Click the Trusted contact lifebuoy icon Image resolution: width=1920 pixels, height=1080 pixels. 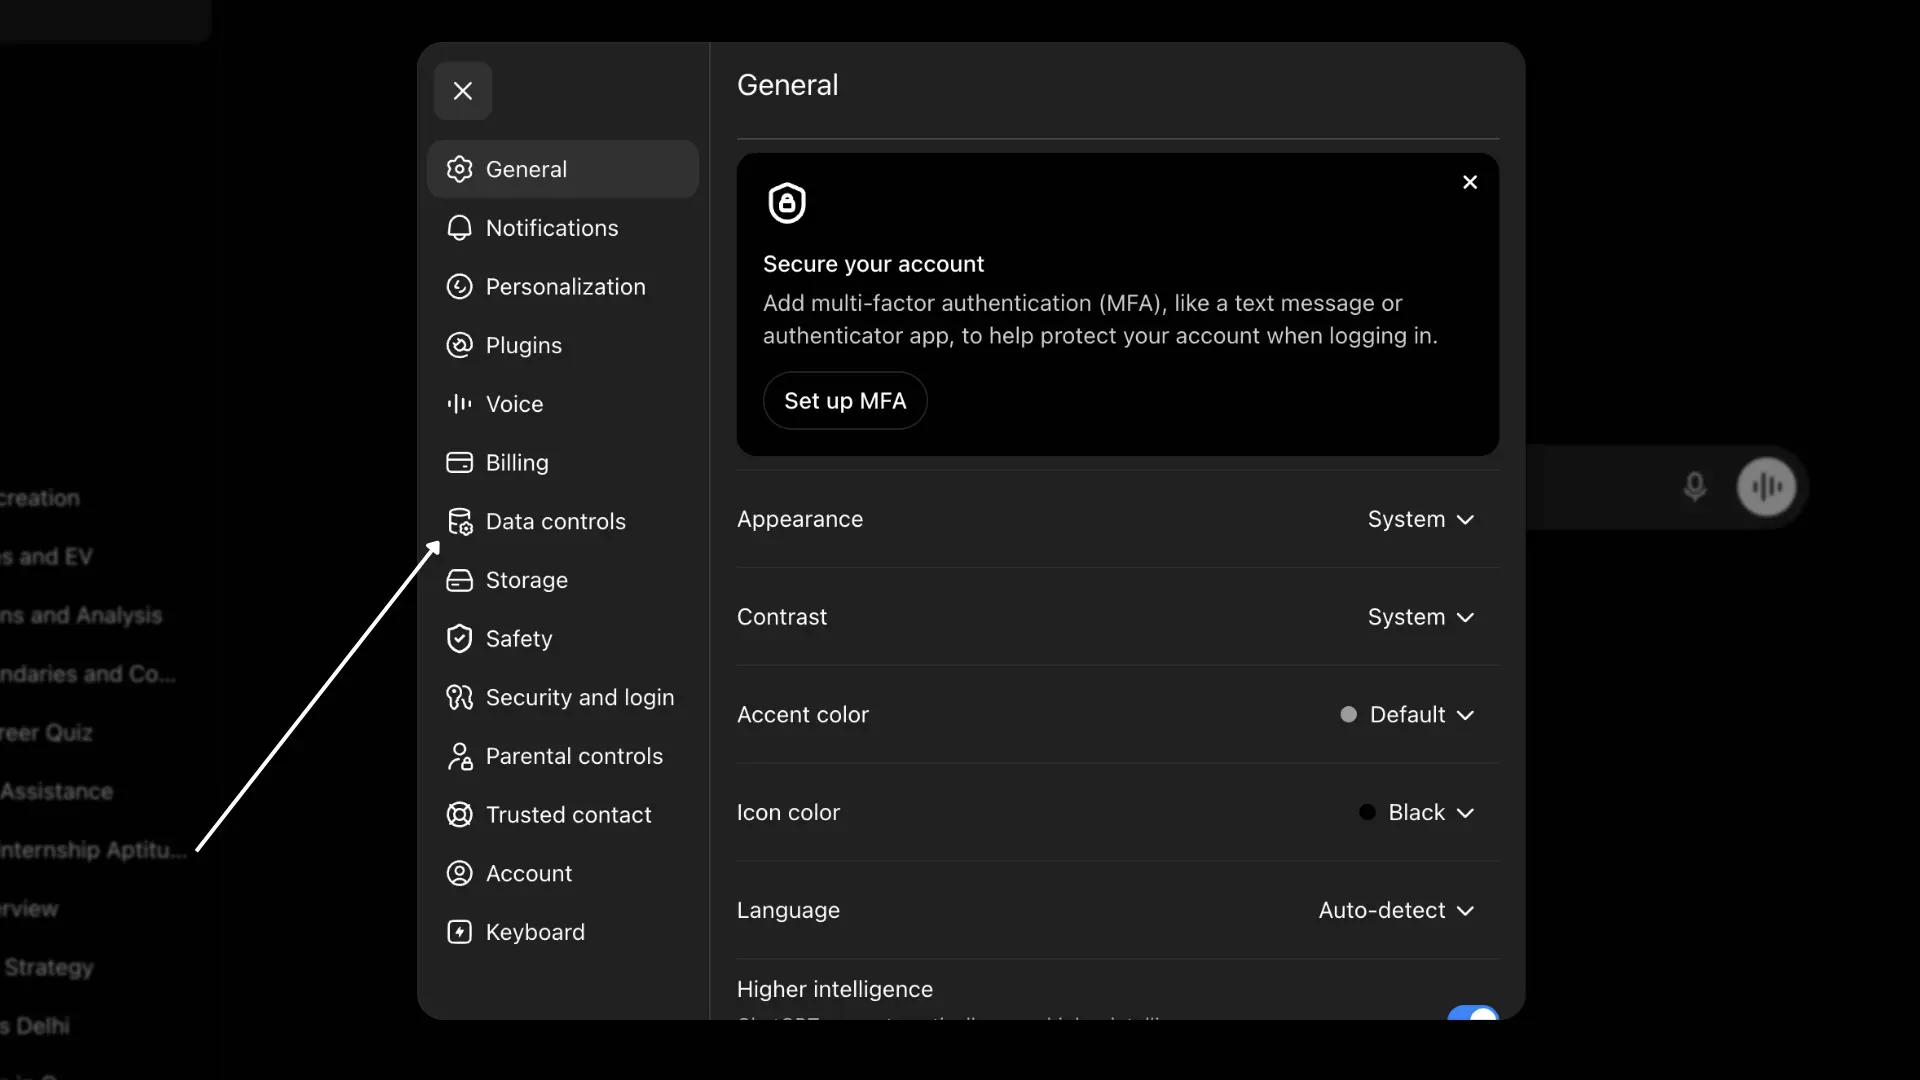(x=459, y=815)
